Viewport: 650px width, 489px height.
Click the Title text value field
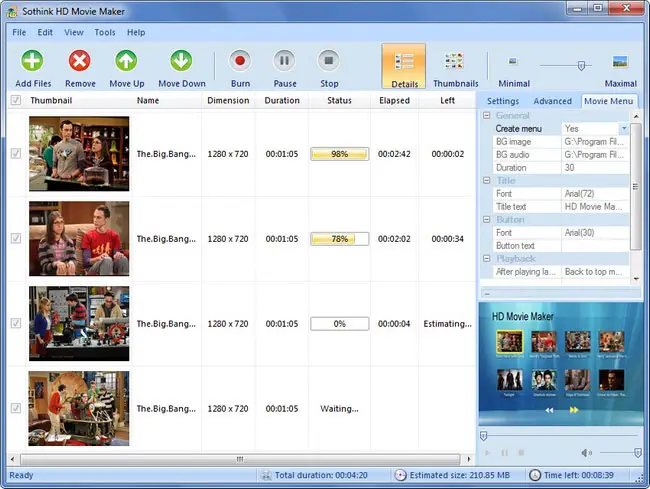point(594,206)
